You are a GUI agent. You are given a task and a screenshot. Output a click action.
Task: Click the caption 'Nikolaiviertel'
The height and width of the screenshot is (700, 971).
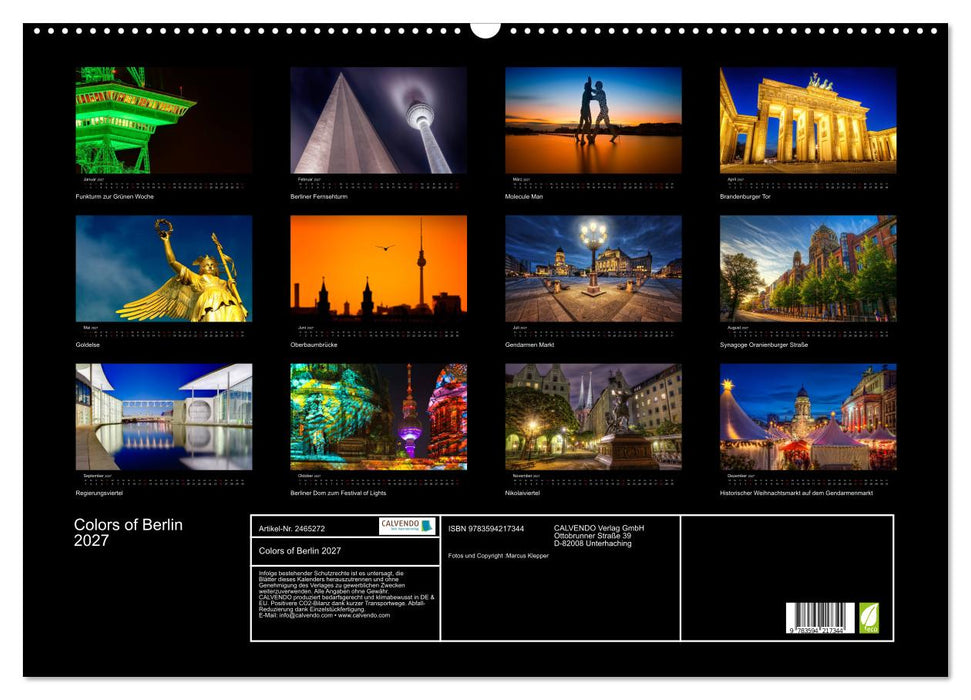click(523, 493)
